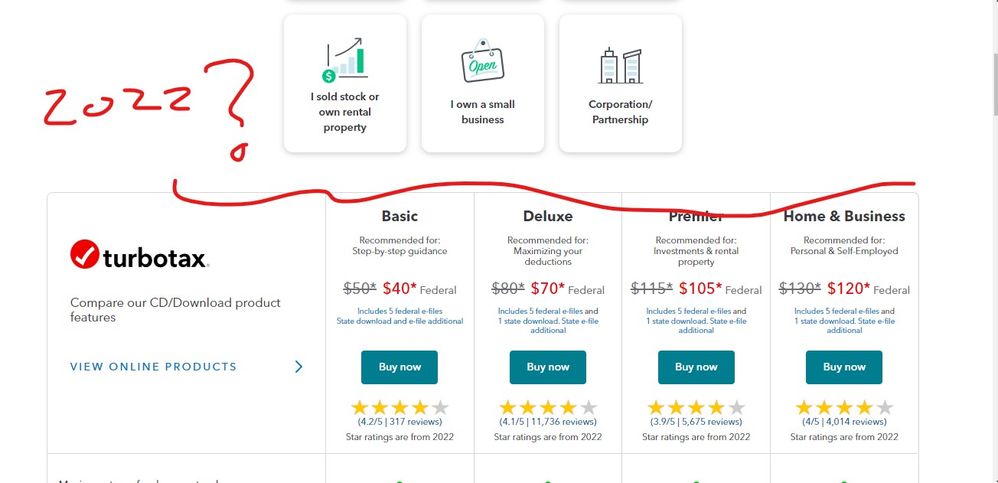Select the 'I own a small business' card
The height and width of the screenshot is (483, 998).
point(482,83)
